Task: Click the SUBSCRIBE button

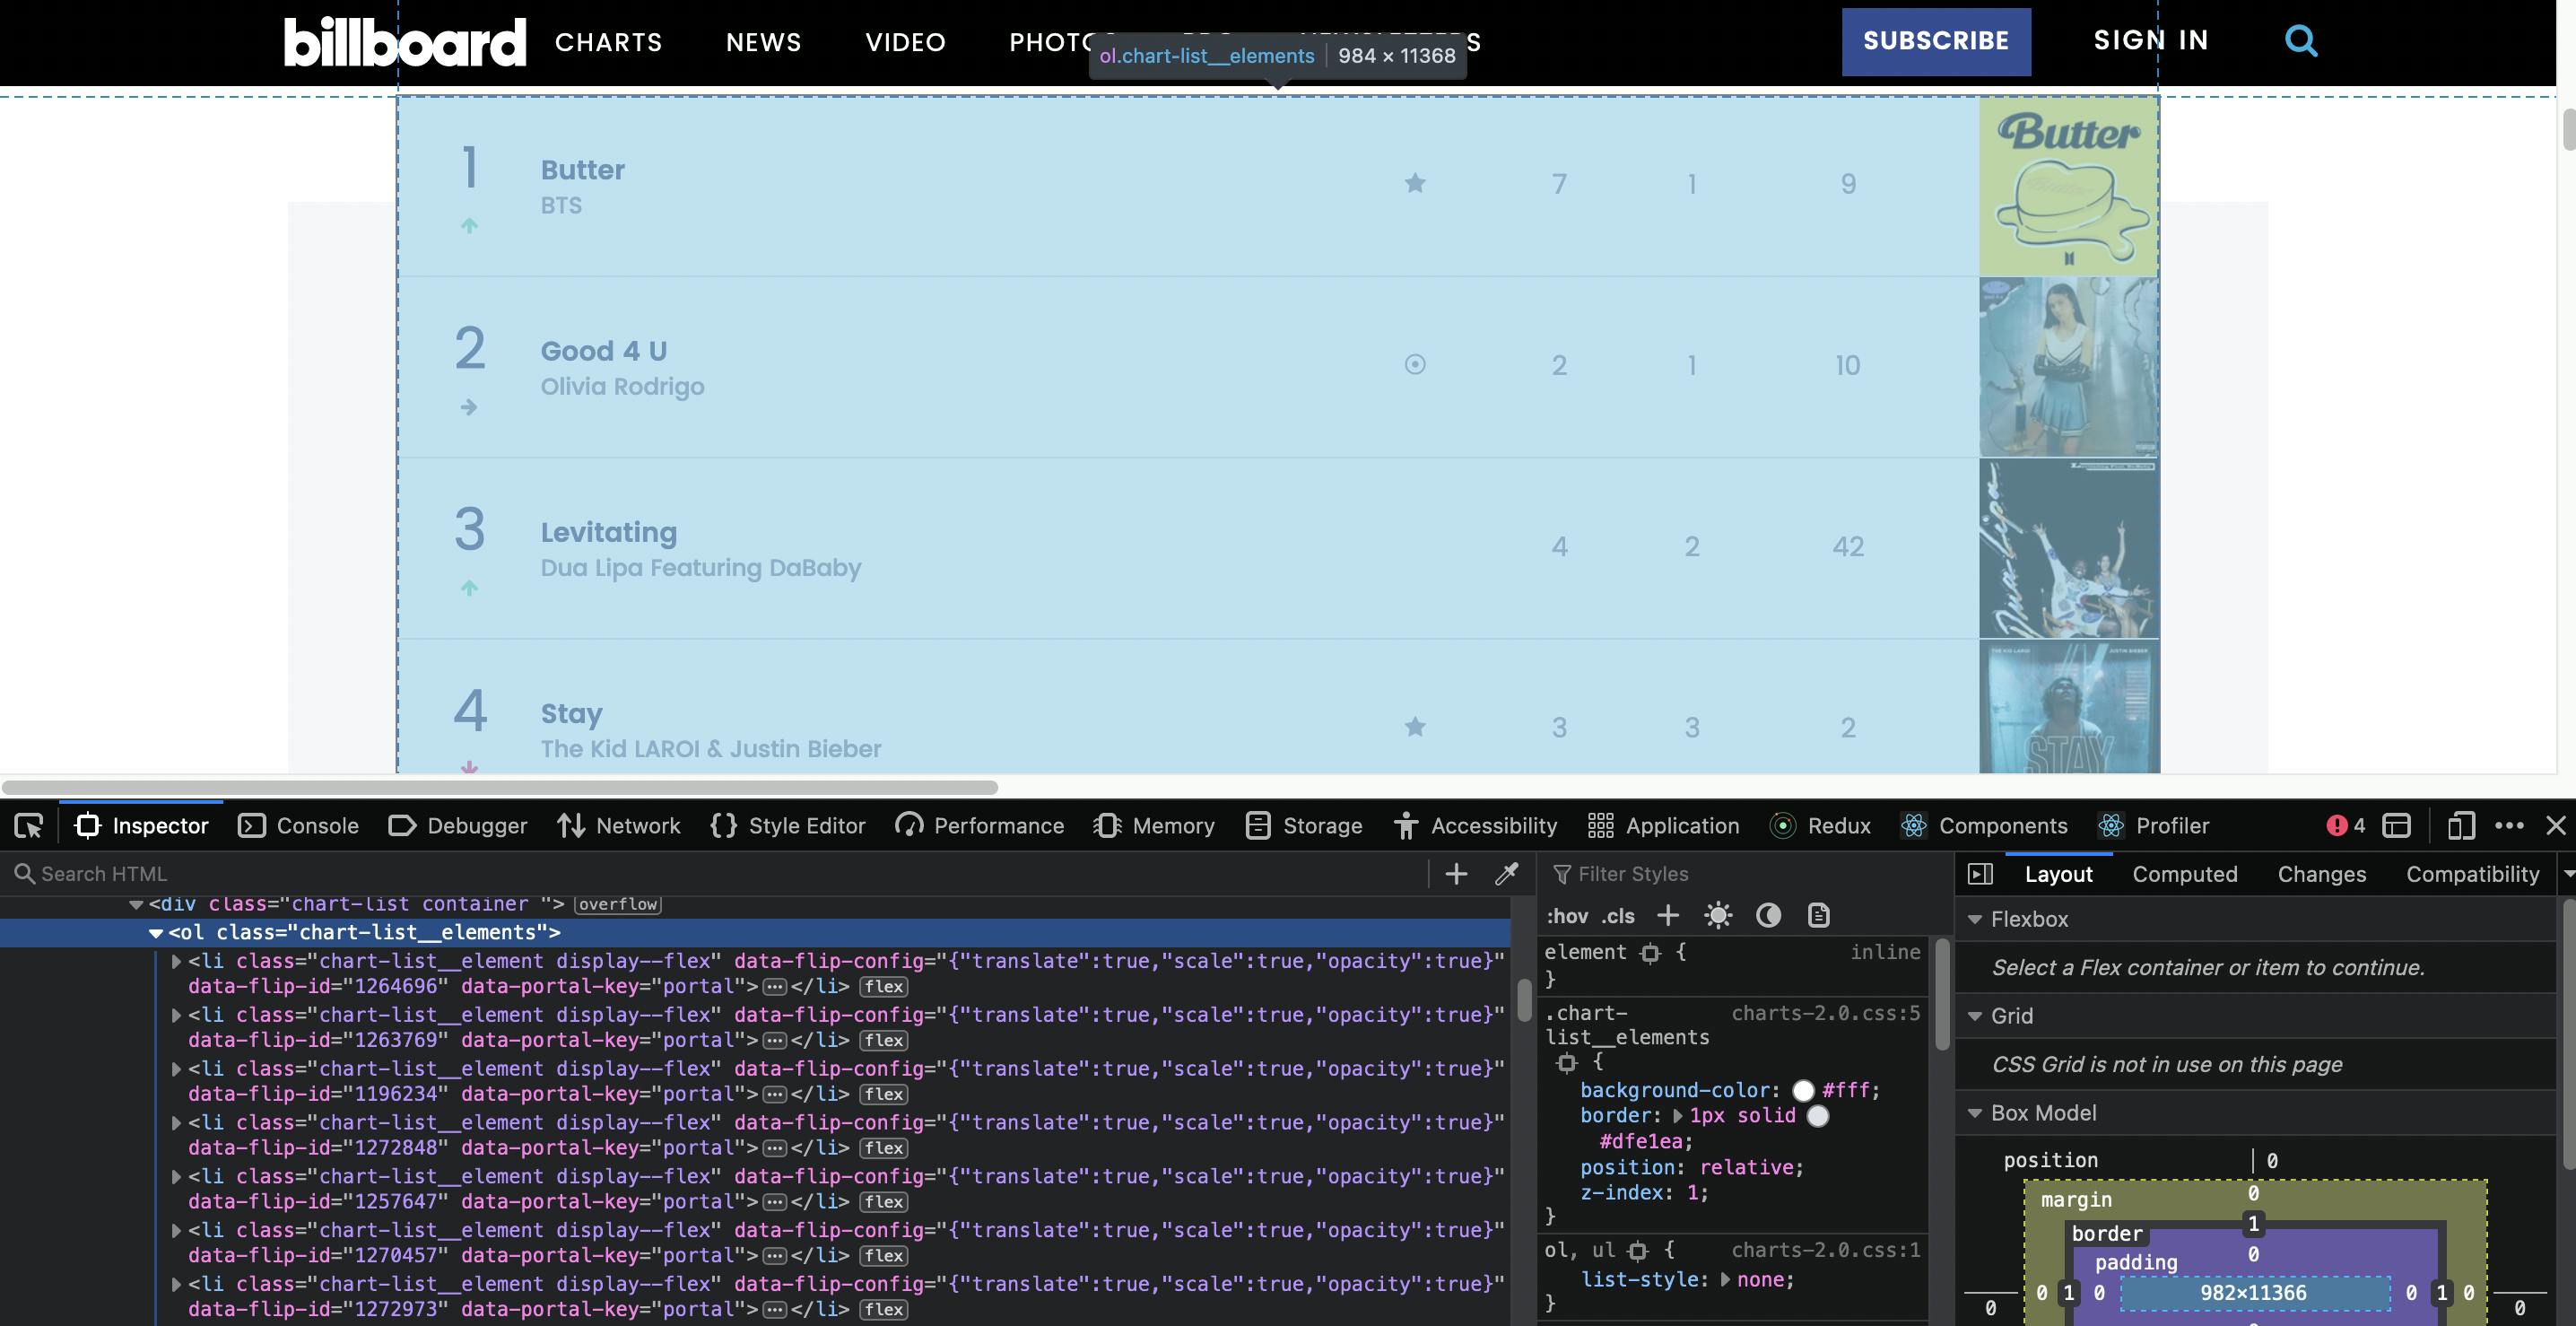Action: pos(1936,41)
